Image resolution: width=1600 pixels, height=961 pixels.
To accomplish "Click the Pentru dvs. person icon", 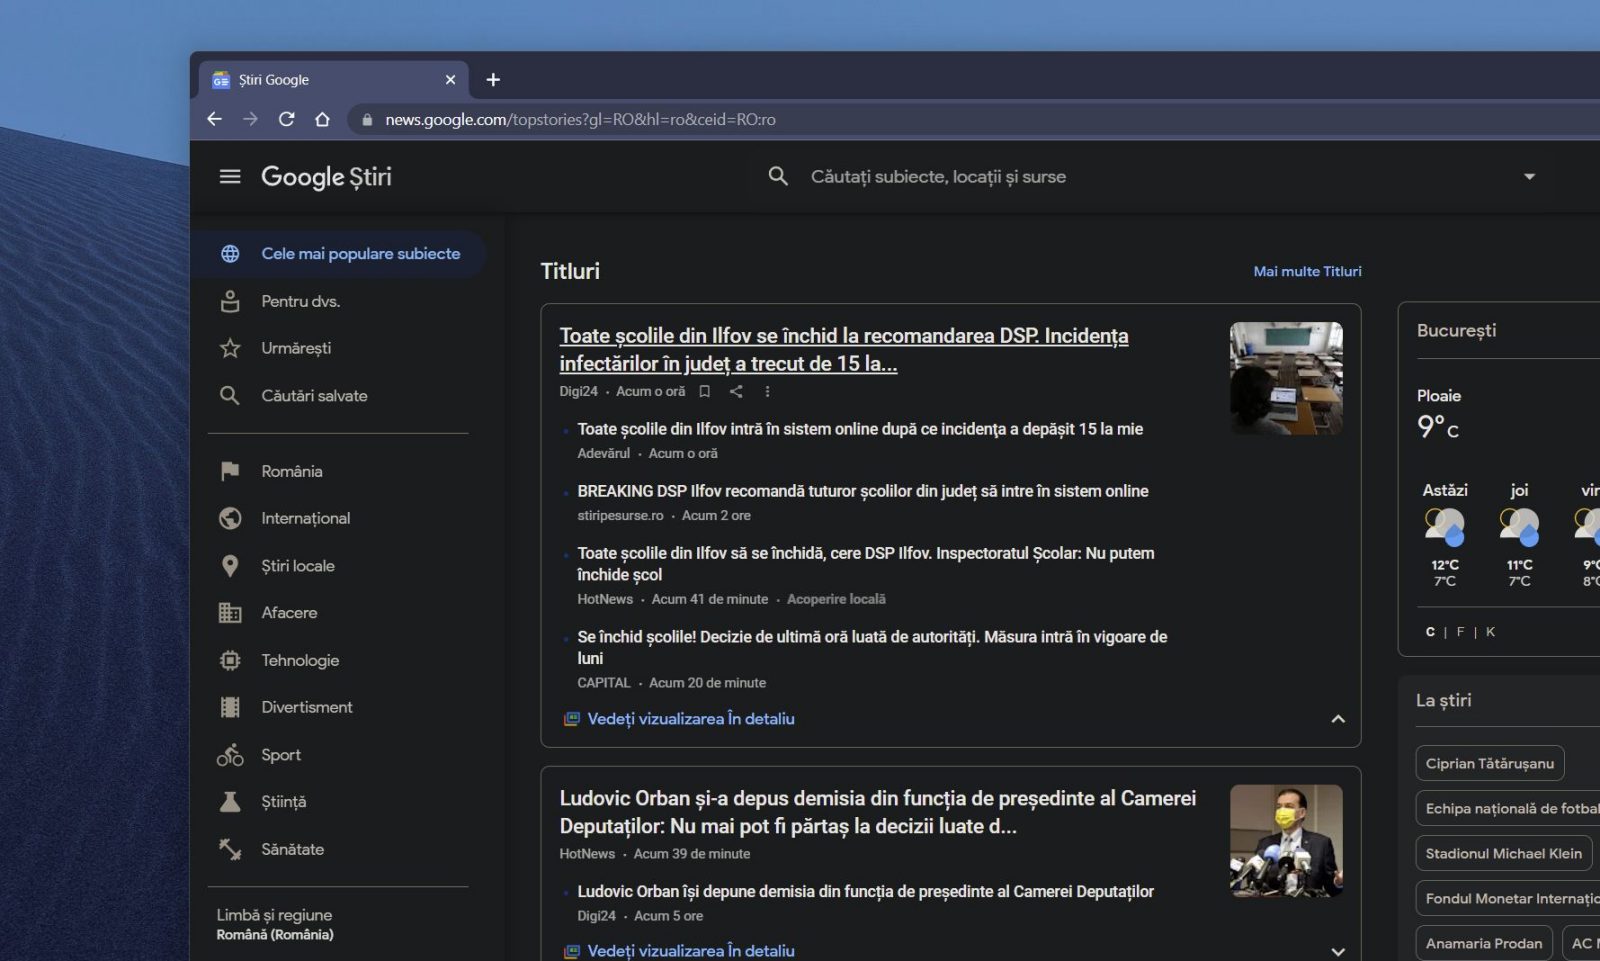I will click(230, 301).
